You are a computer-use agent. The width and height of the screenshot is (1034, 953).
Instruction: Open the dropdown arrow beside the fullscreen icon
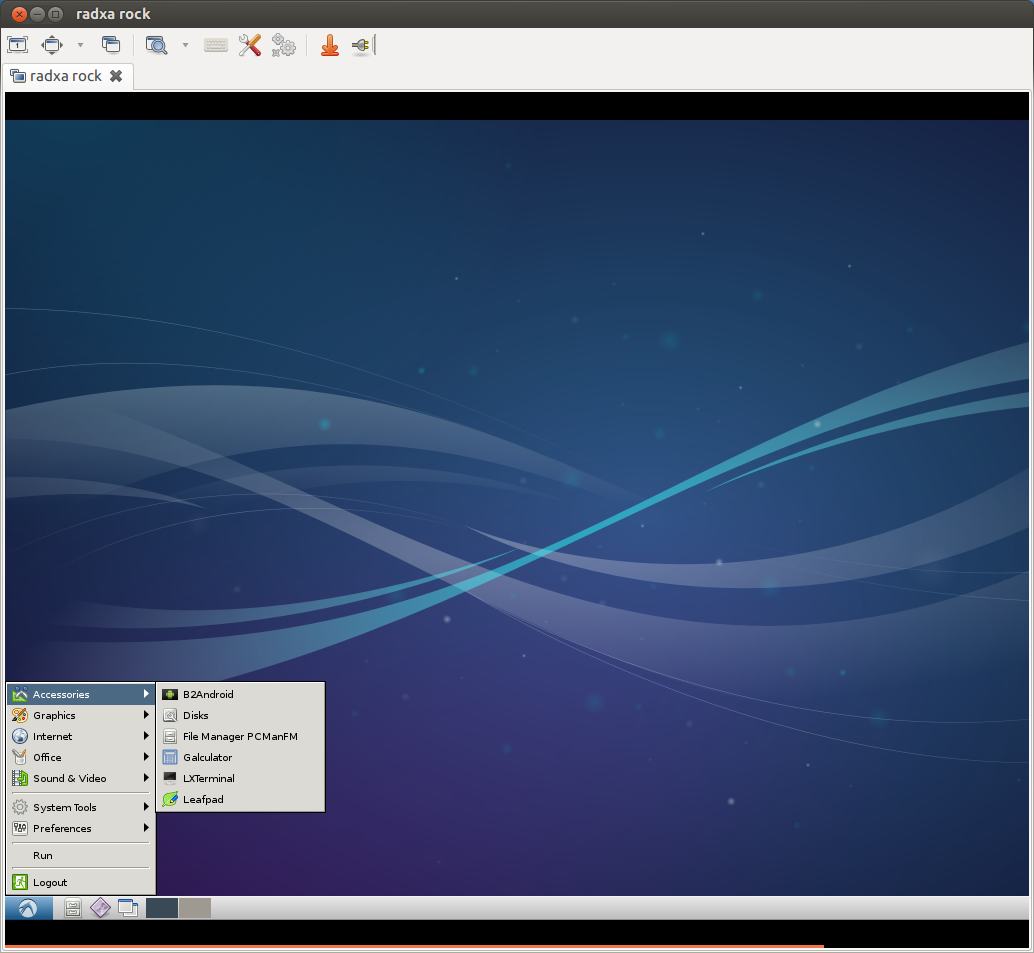pyautogui.click(x=79, y=45)
